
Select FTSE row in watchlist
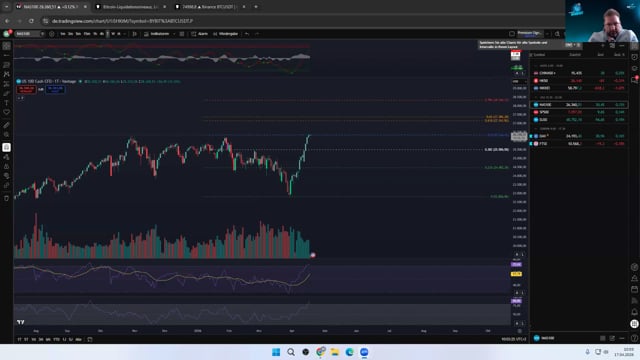[578, 144]
